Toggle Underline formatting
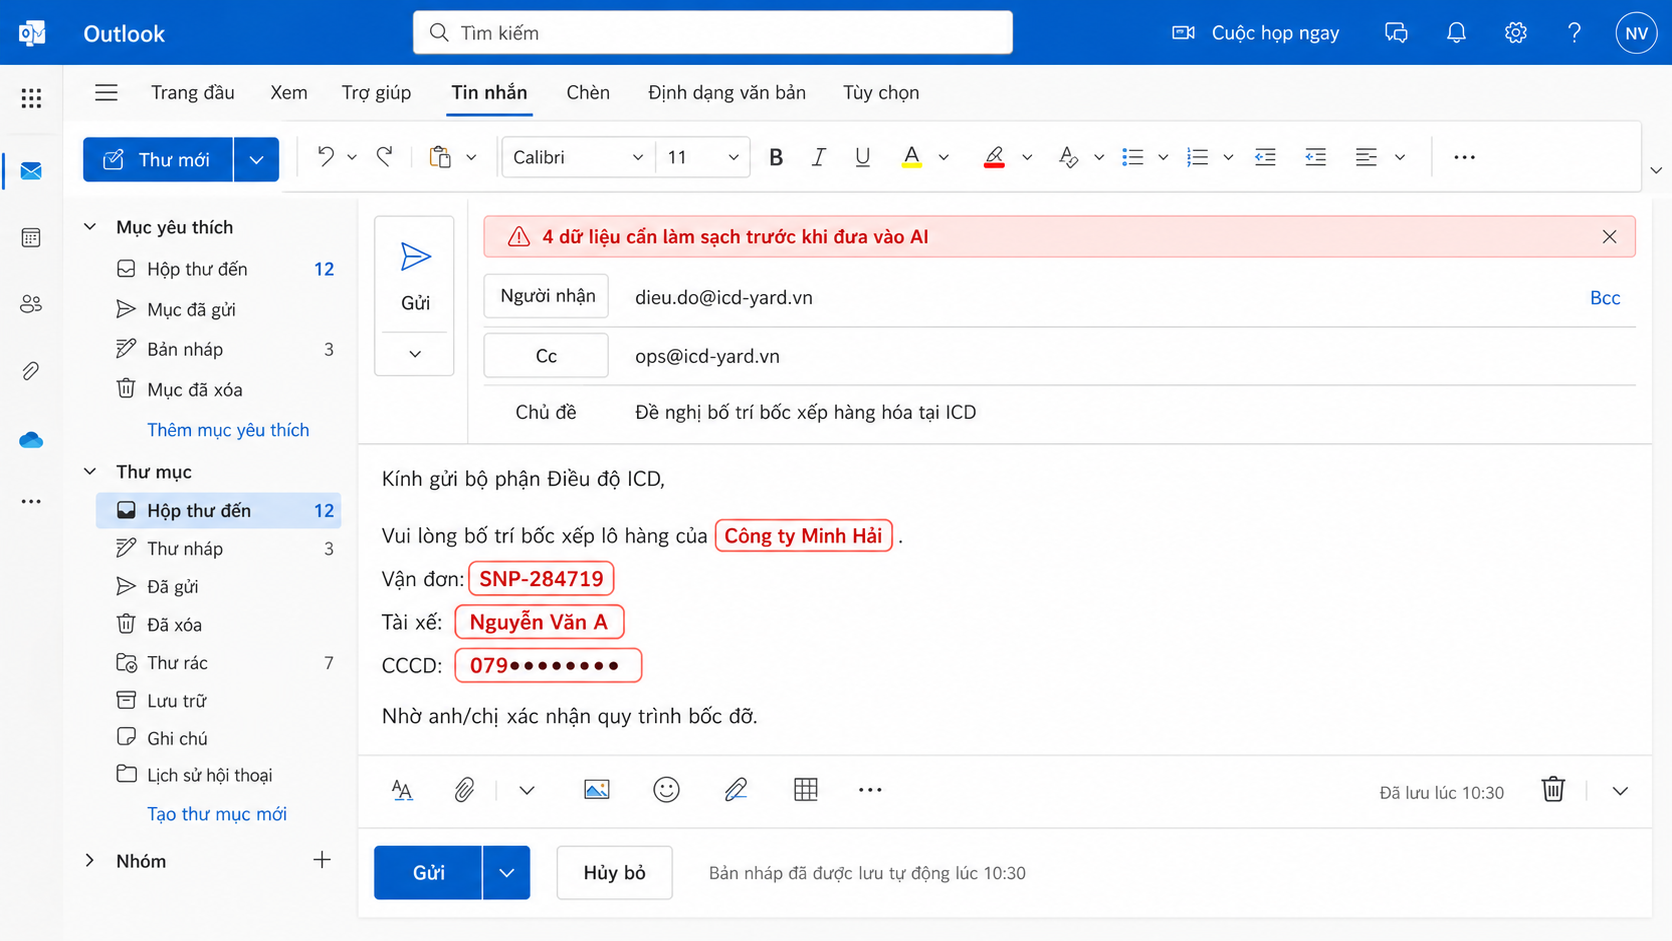Viewport: 1672px width, 941px height. [862, 157]
